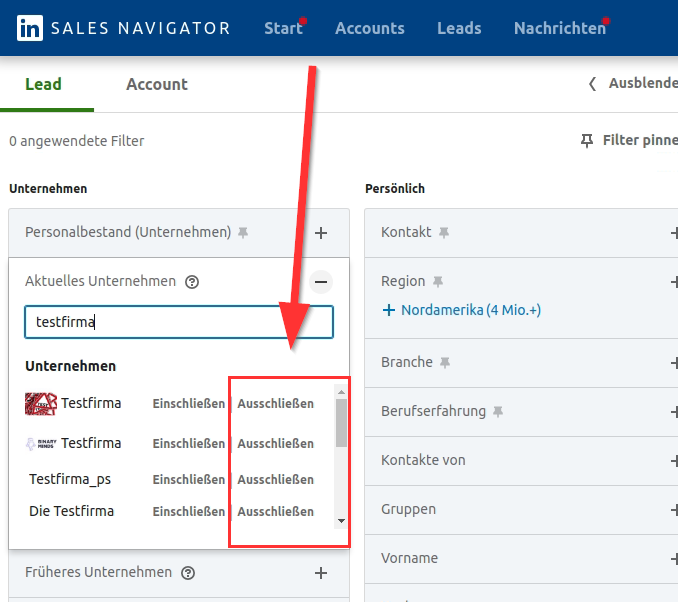Expand the Früheres Unternehmen filter

(321, 573)
